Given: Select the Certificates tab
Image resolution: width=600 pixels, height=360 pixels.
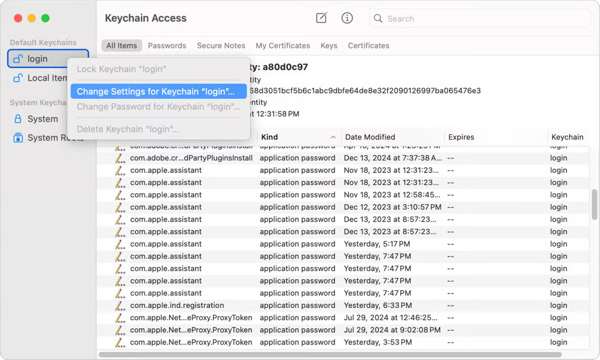Looking at the screenshot, I should [x=368, y=46].
